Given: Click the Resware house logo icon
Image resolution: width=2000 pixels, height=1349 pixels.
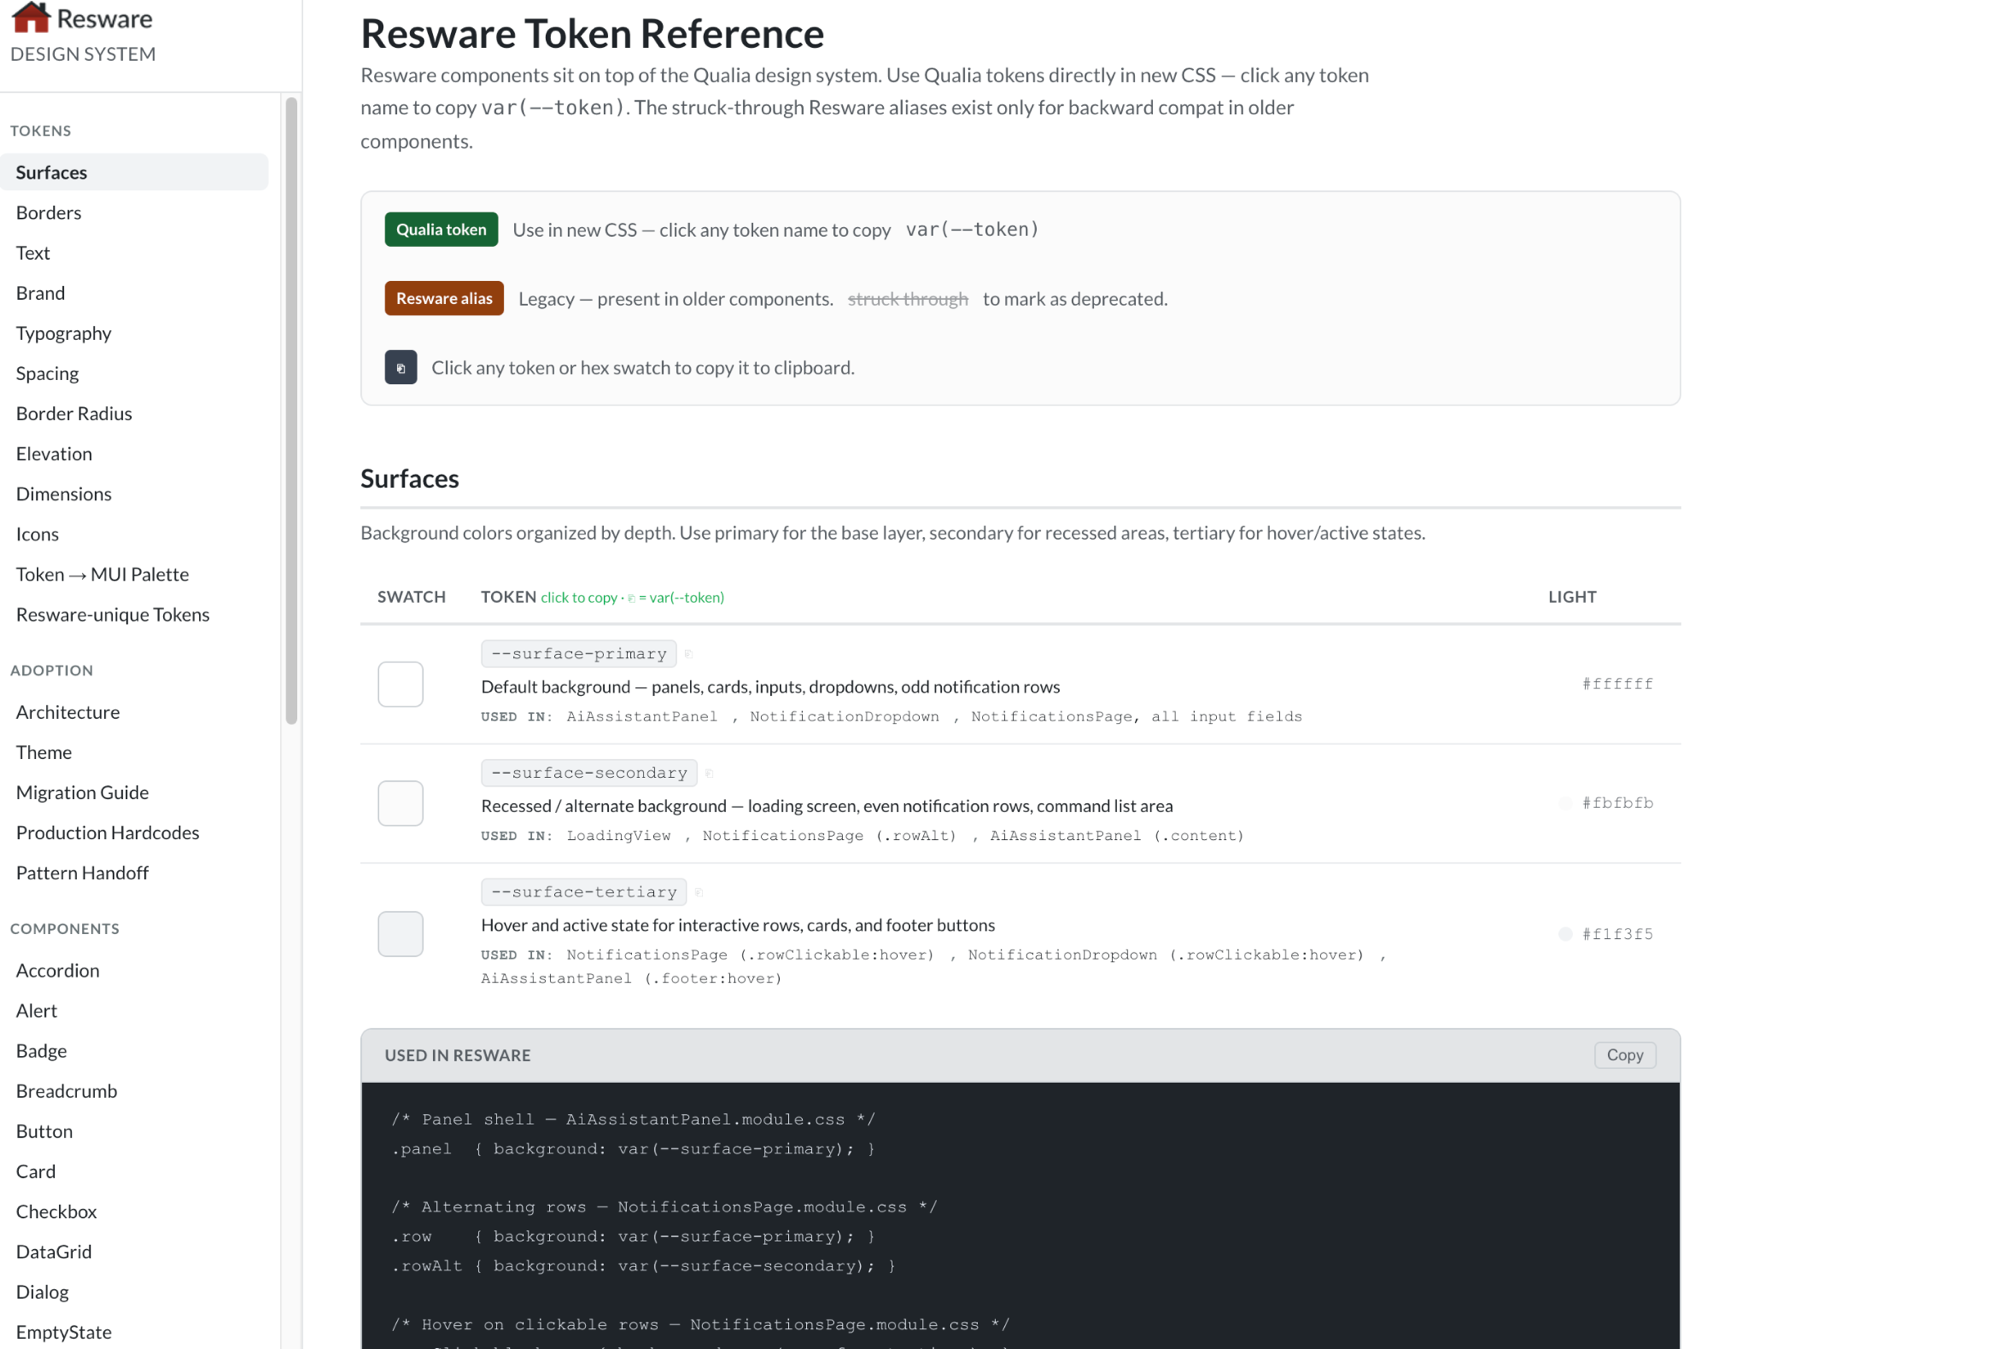Looking at the screenshot, I should tap(30, 18).
